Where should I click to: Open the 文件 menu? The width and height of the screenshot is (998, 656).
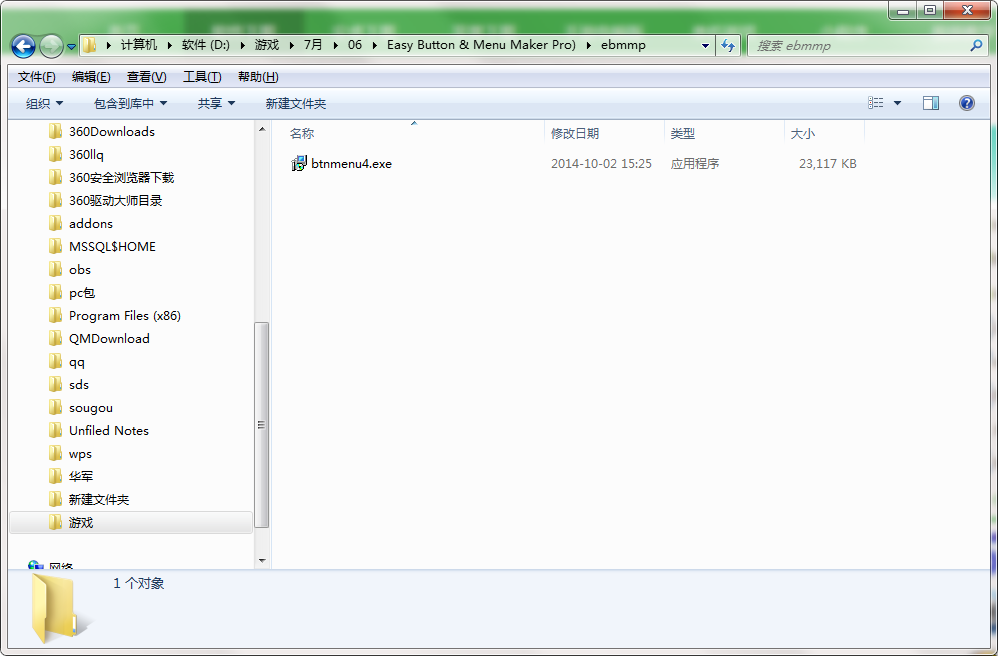(36, 76)
